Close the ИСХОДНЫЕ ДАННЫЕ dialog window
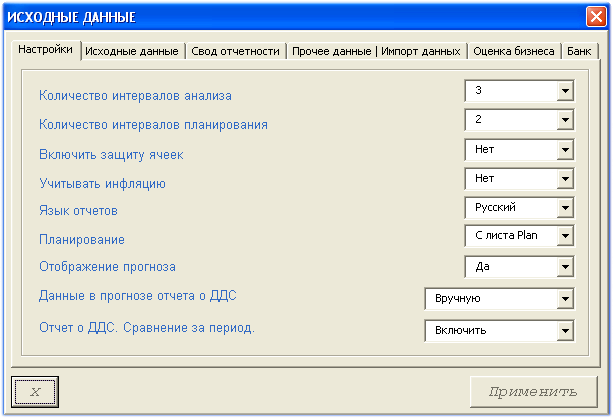This screenshot has width=613, height=418. click(596, 17)
